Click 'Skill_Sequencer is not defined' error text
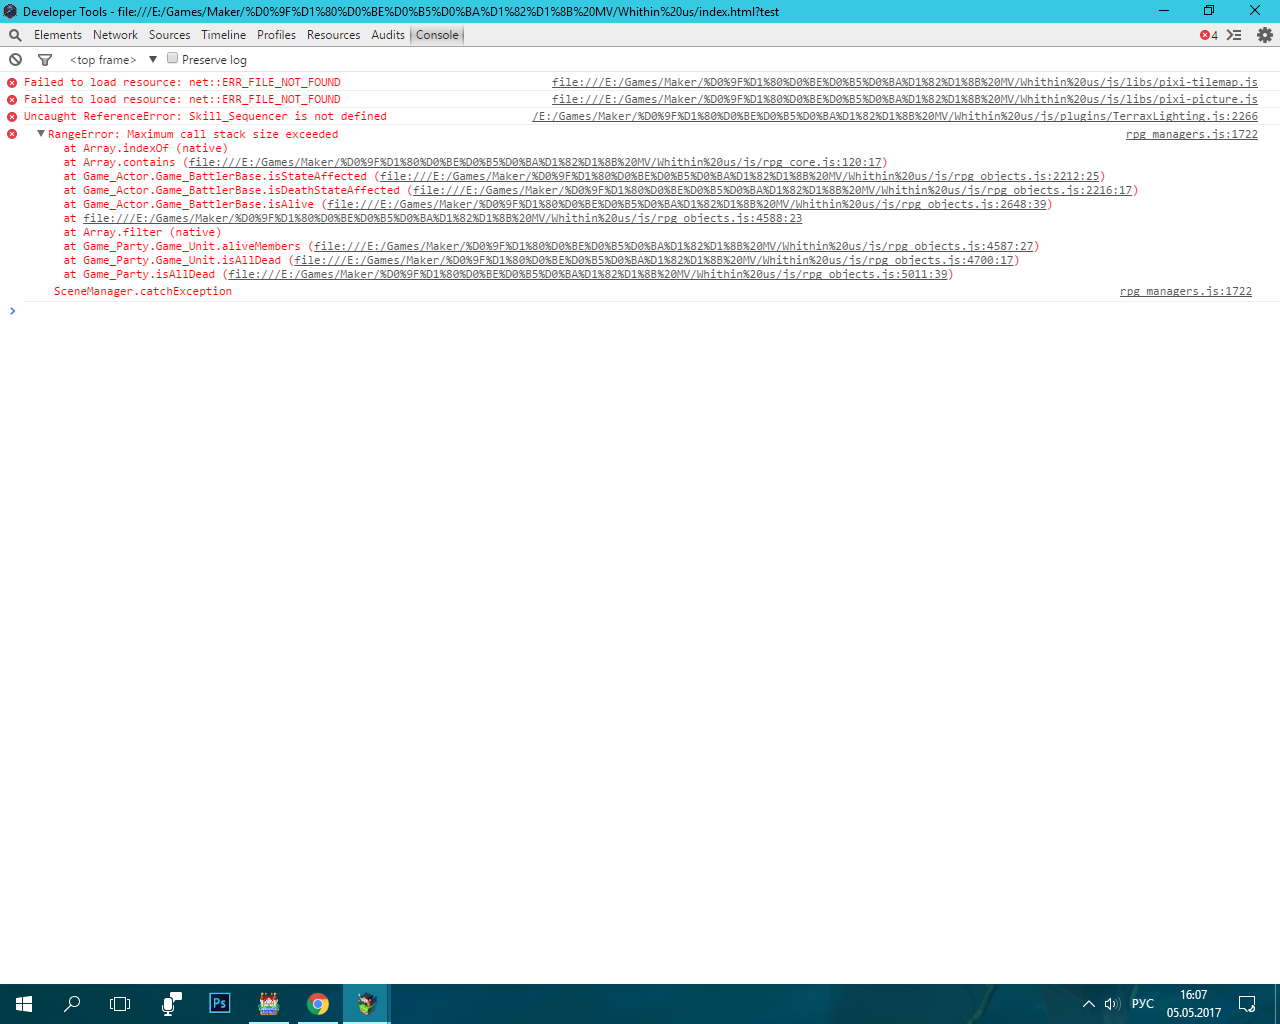This screenshot has width=1280, height=1024. pos(288,117)
